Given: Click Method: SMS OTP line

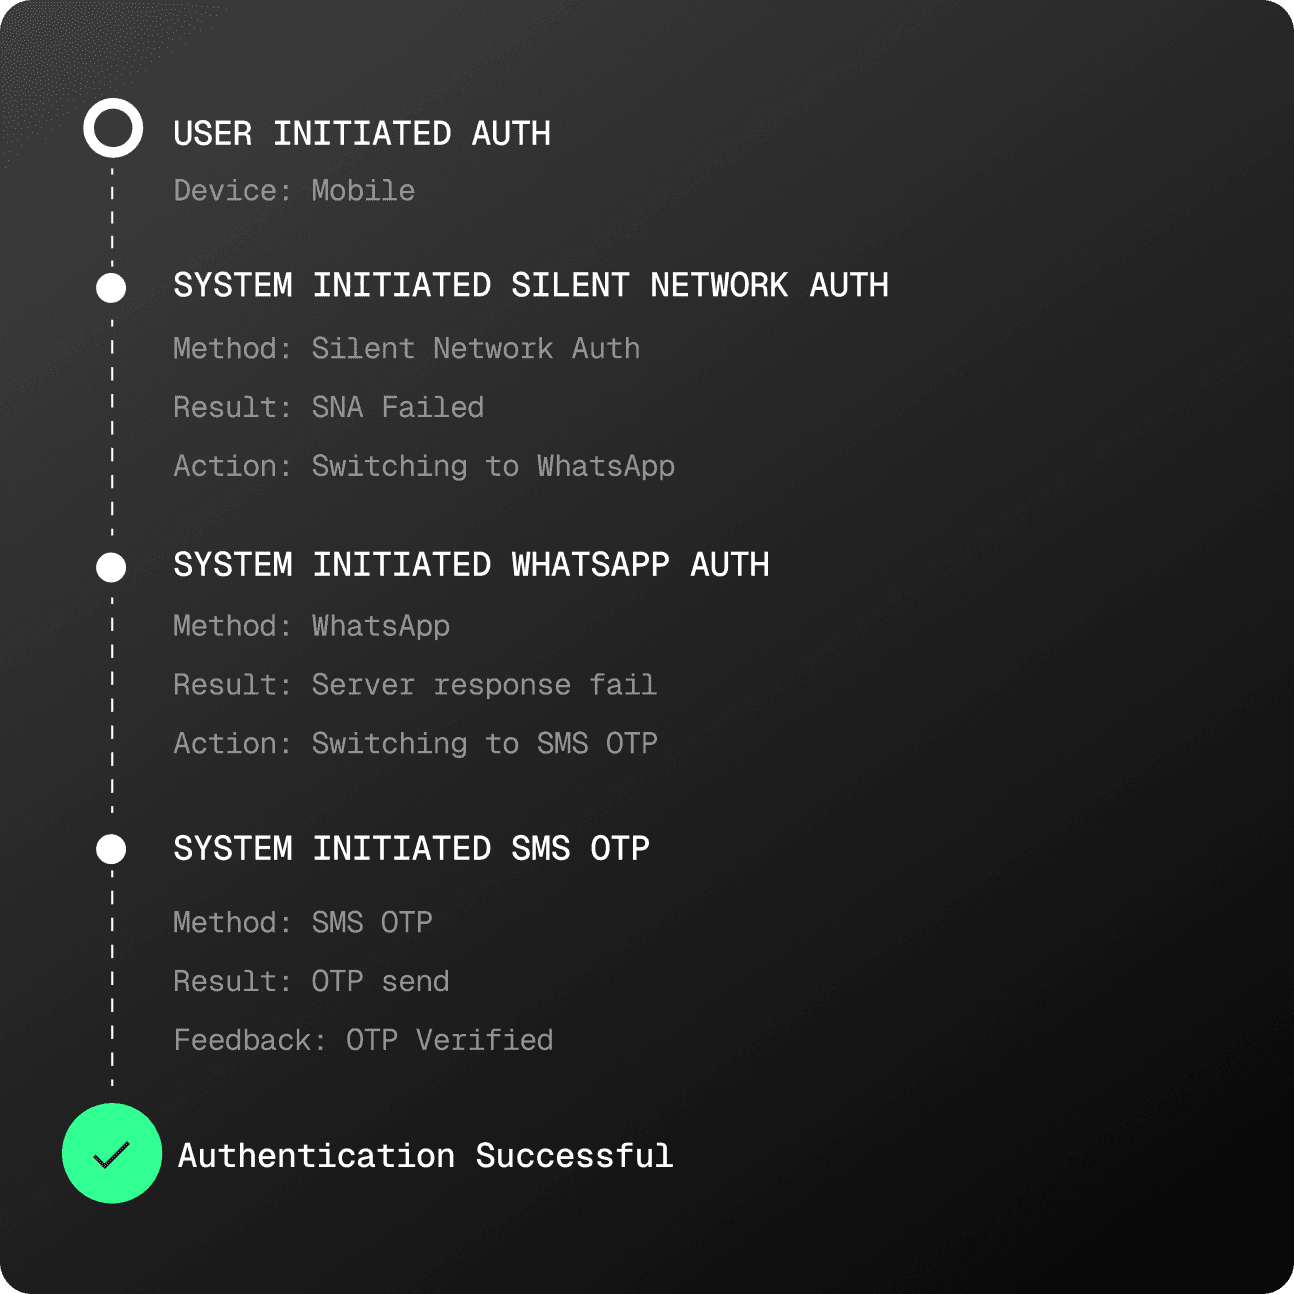Looking at the screenshot, I should (302, 922).
